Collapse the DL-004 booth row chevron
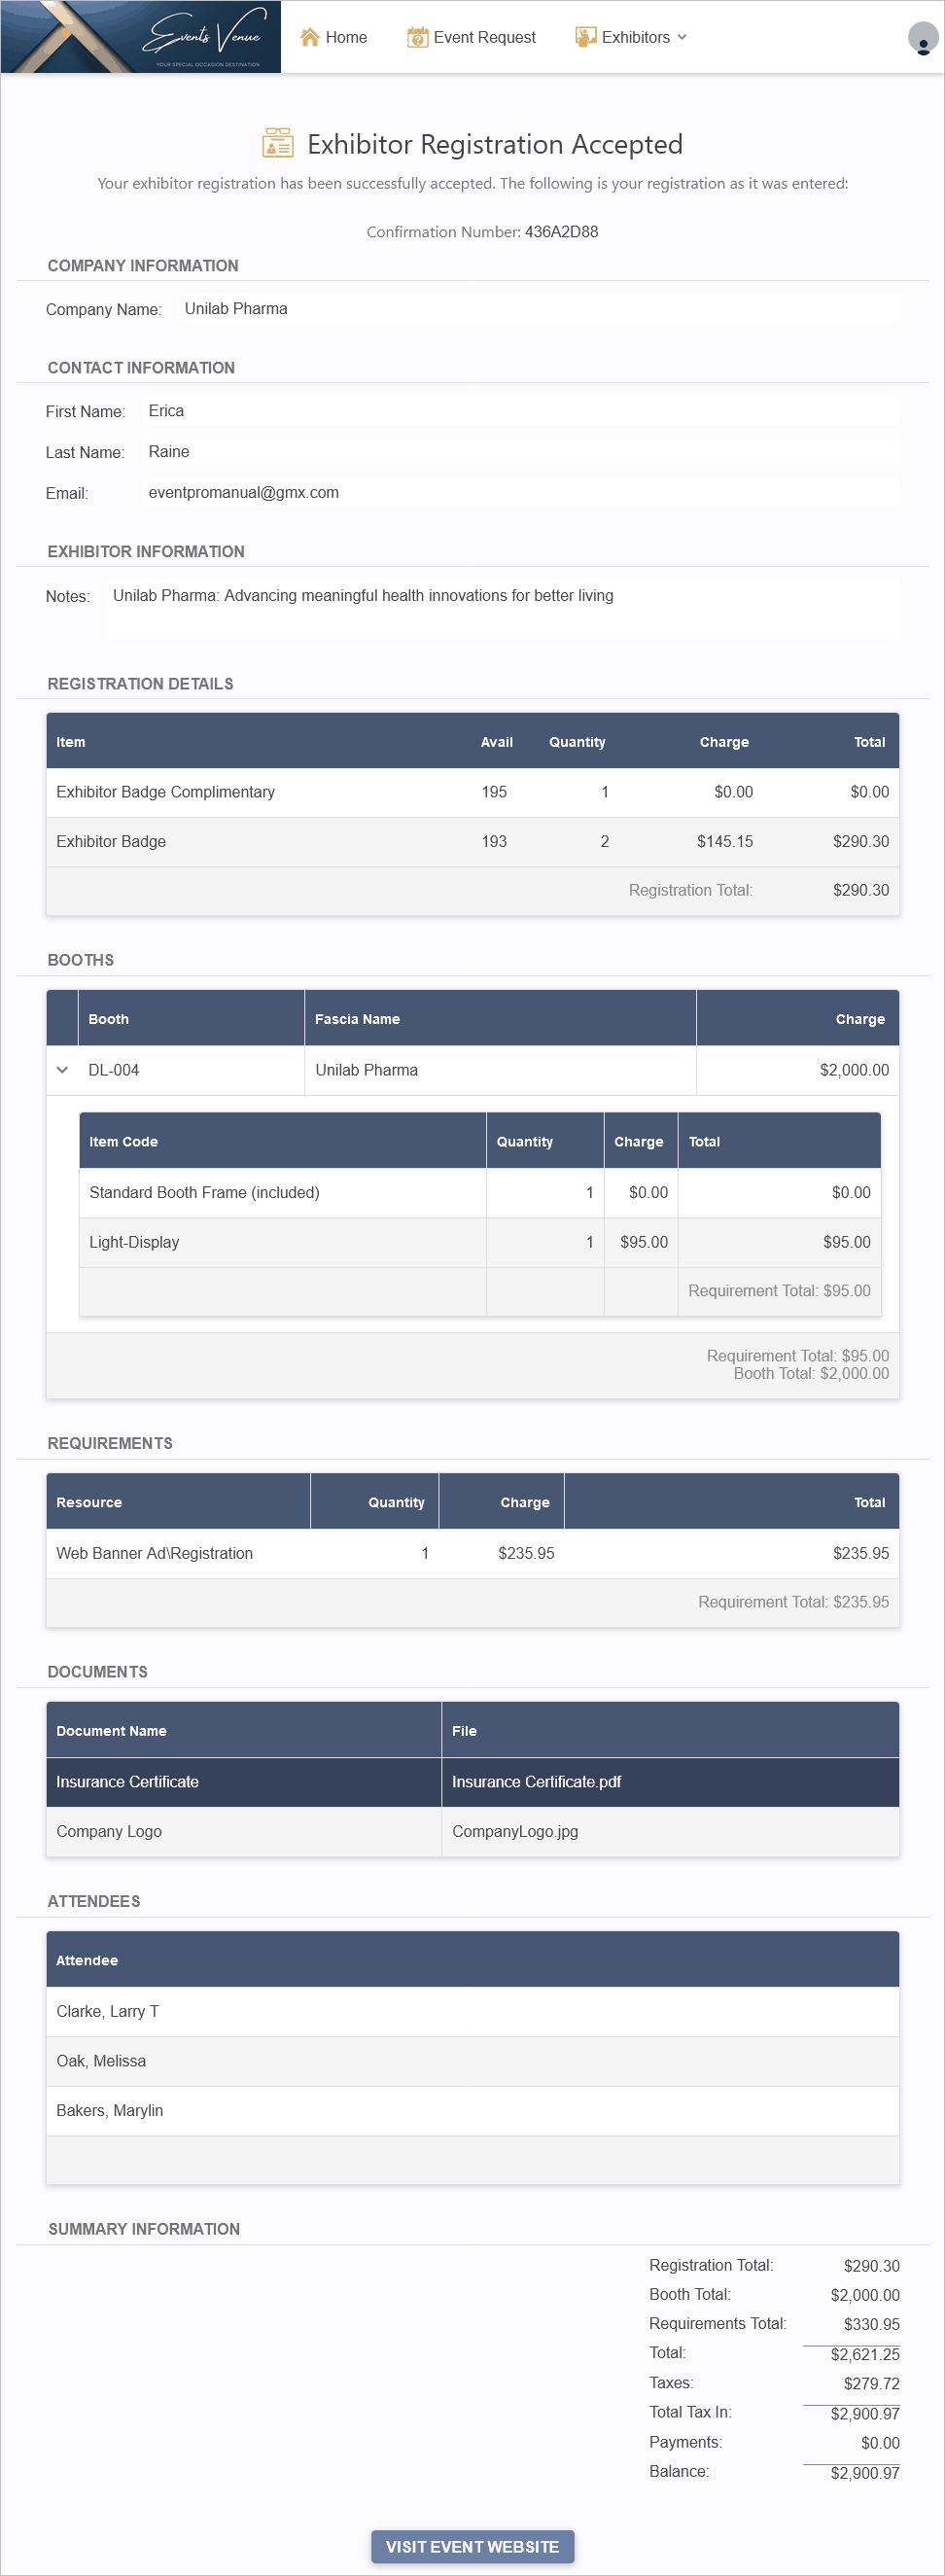Screen dimensions: 945x2576 click(x=62, y=1070)
